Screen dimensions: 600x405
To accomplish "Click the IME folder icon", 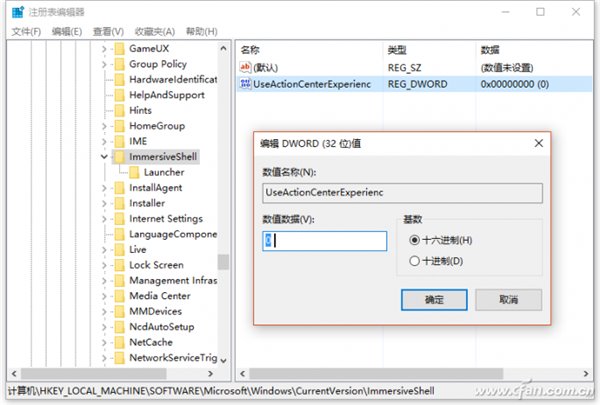I will tap(120, 141).
